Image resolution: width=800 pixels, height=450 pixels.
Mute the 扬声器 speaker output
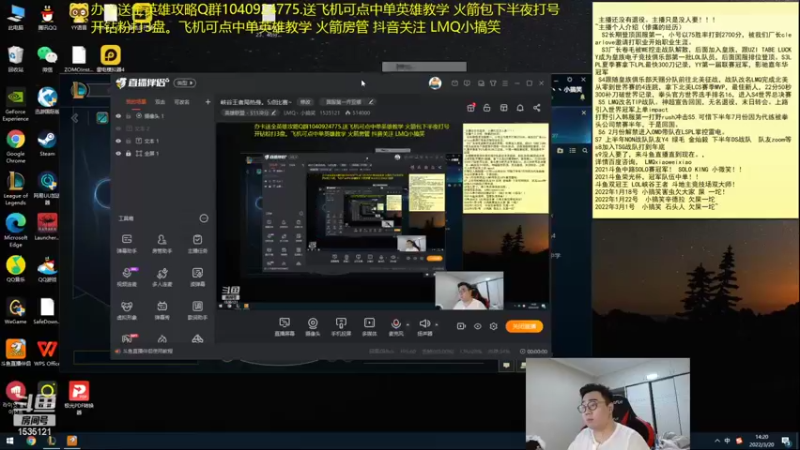tap(424, 327)
